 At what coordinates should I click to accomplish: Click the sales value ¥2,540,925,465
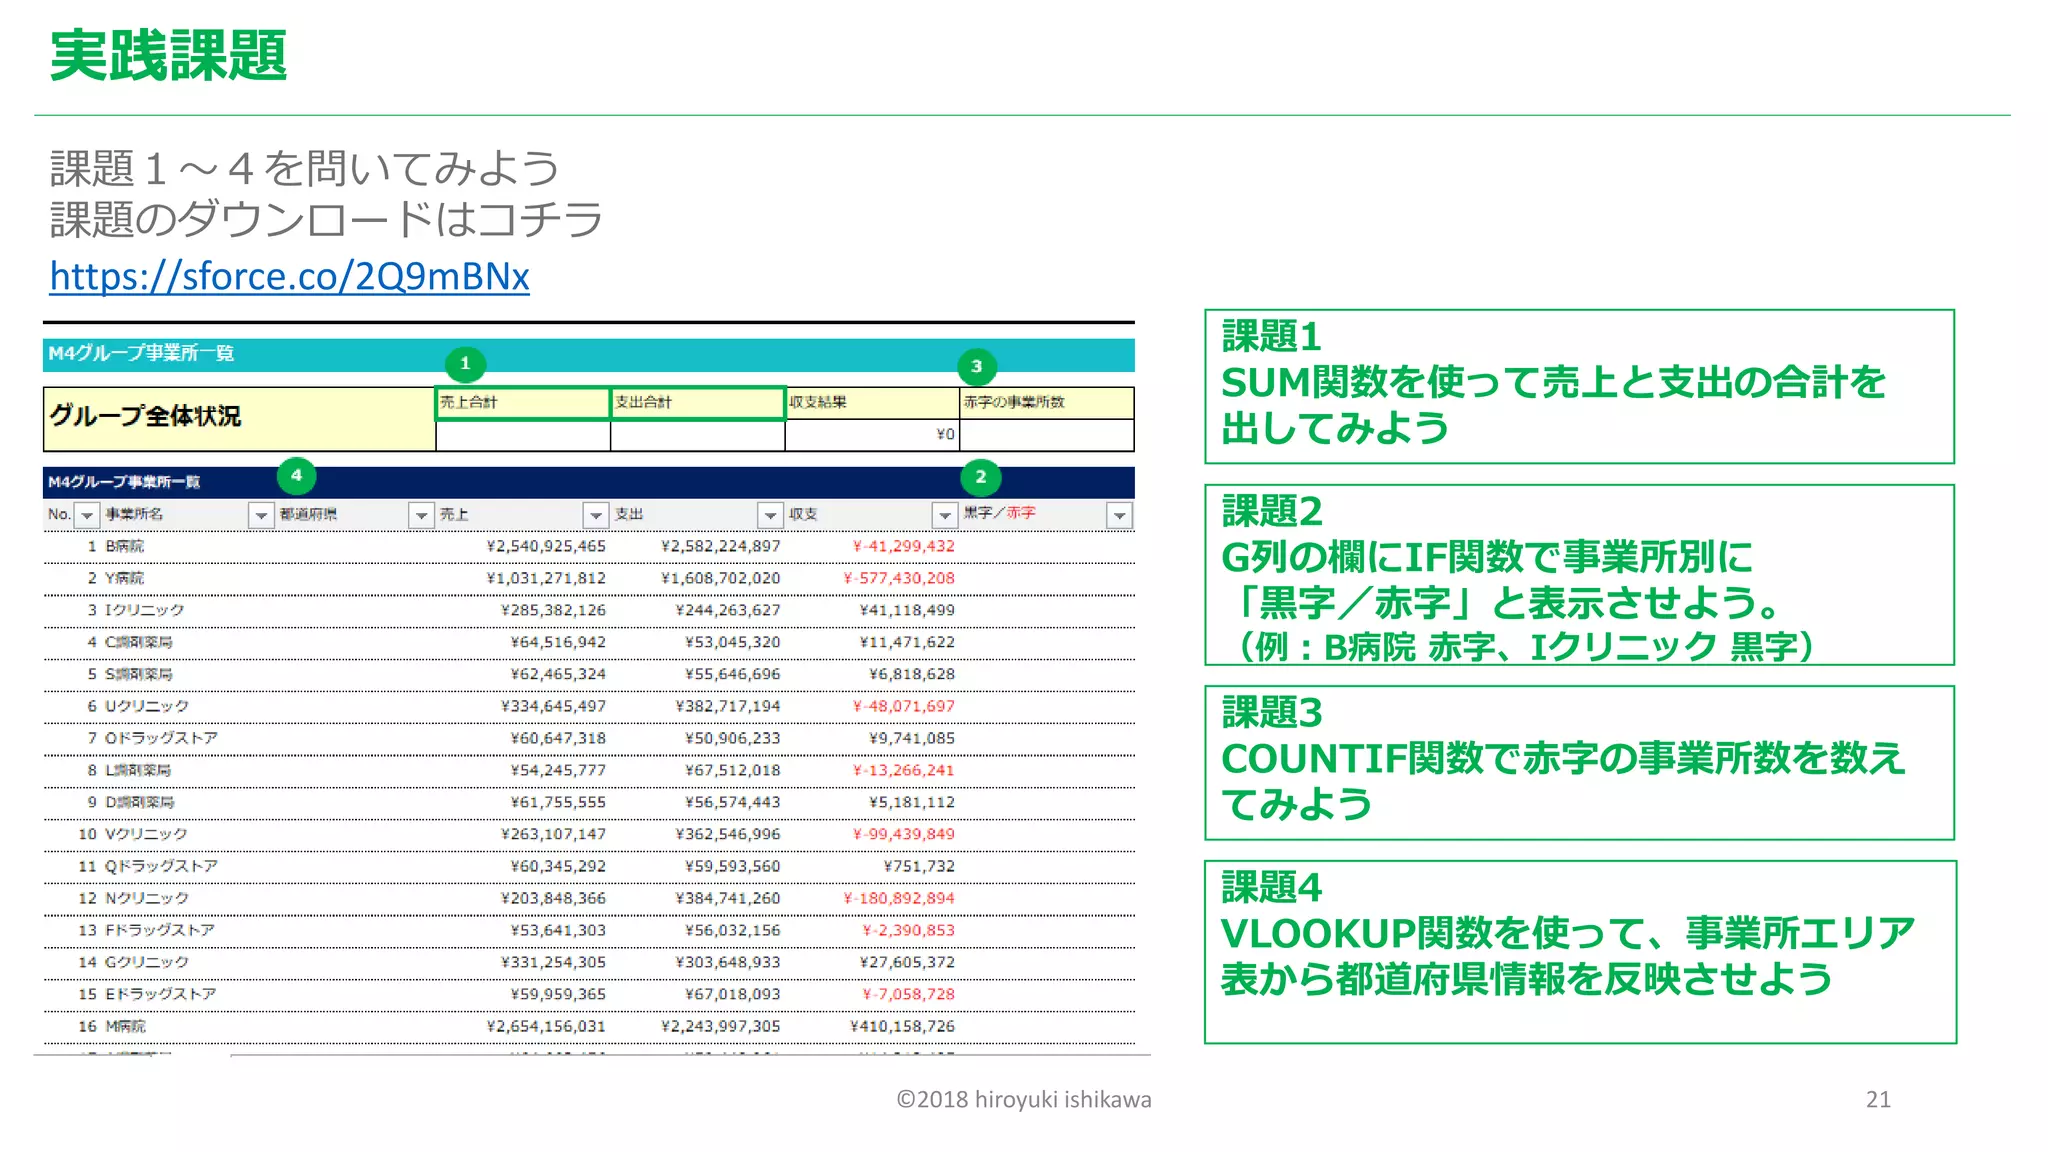(x=546, y=546)
